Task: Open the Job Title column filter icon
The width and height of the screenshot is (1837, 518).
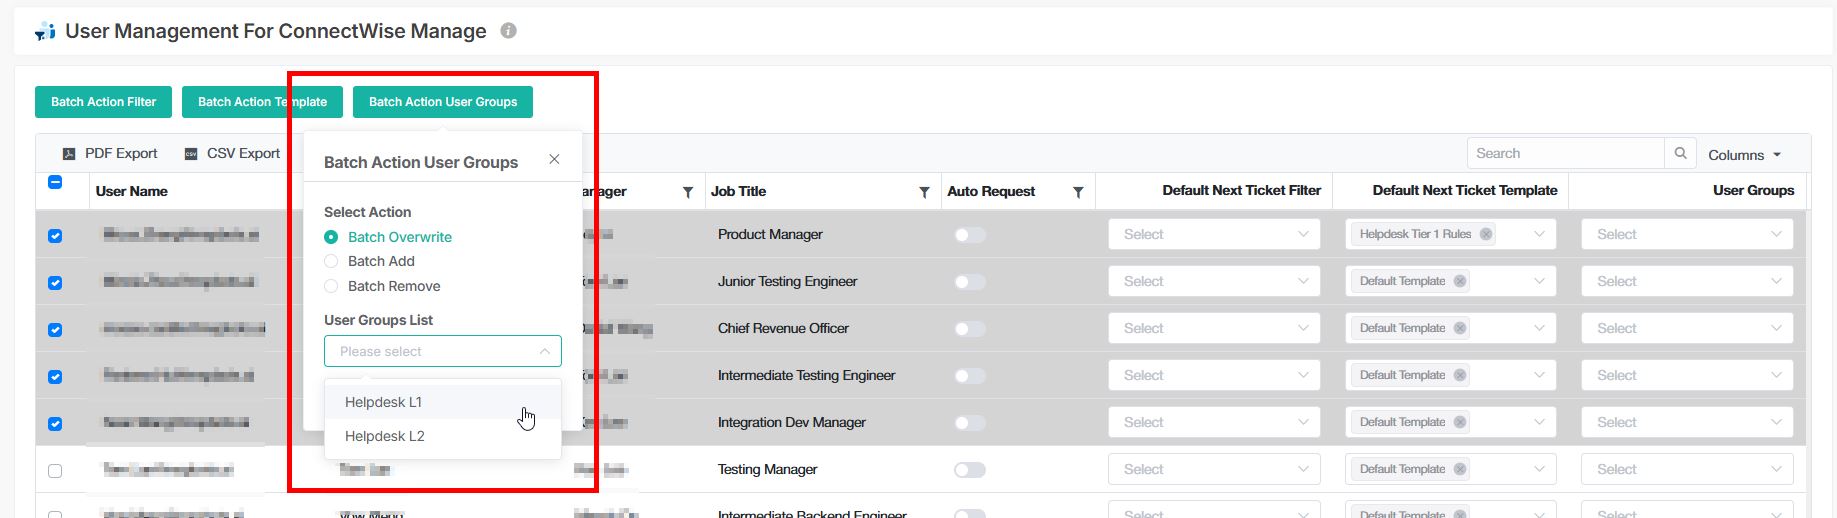Action: click(924, 192)
